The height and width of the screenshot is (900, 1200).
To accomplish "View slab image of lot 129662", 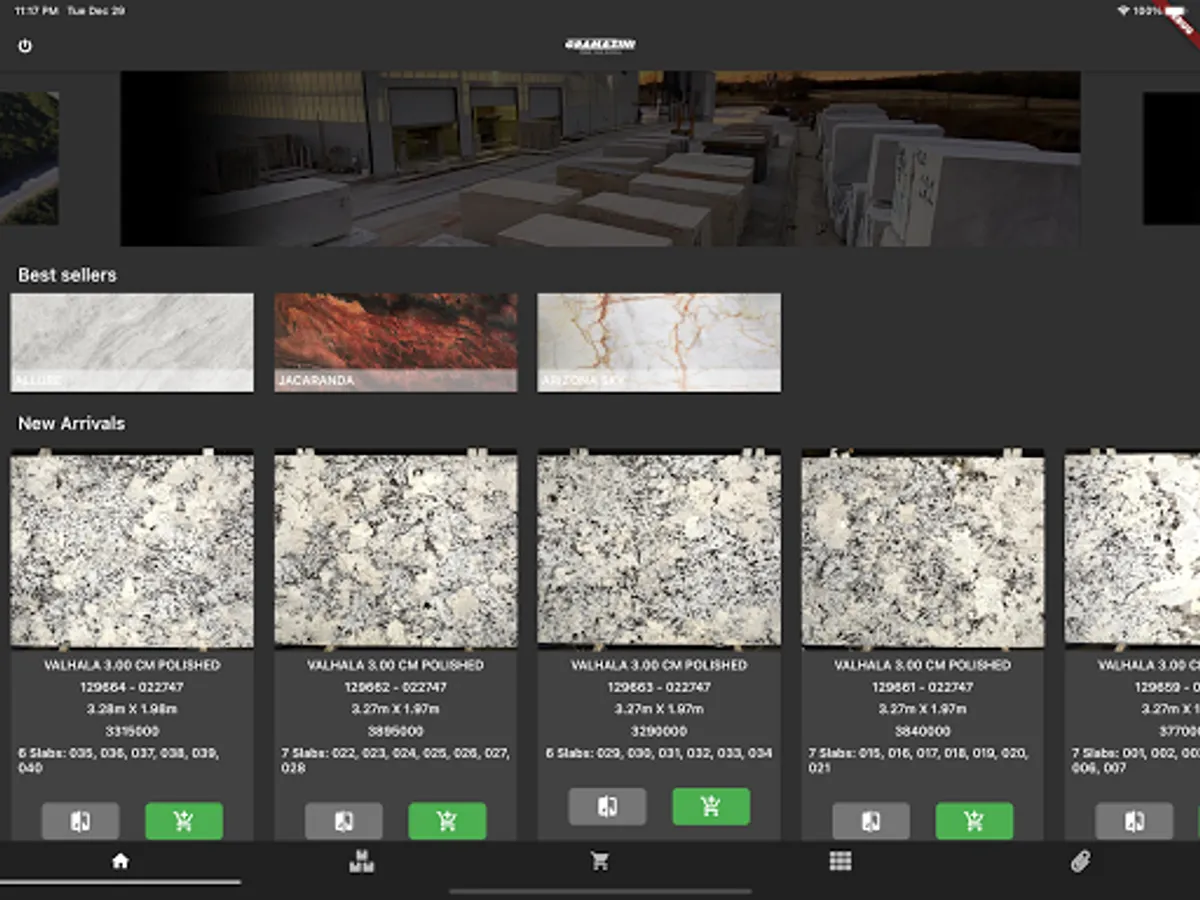I will (x=396, y=549).
